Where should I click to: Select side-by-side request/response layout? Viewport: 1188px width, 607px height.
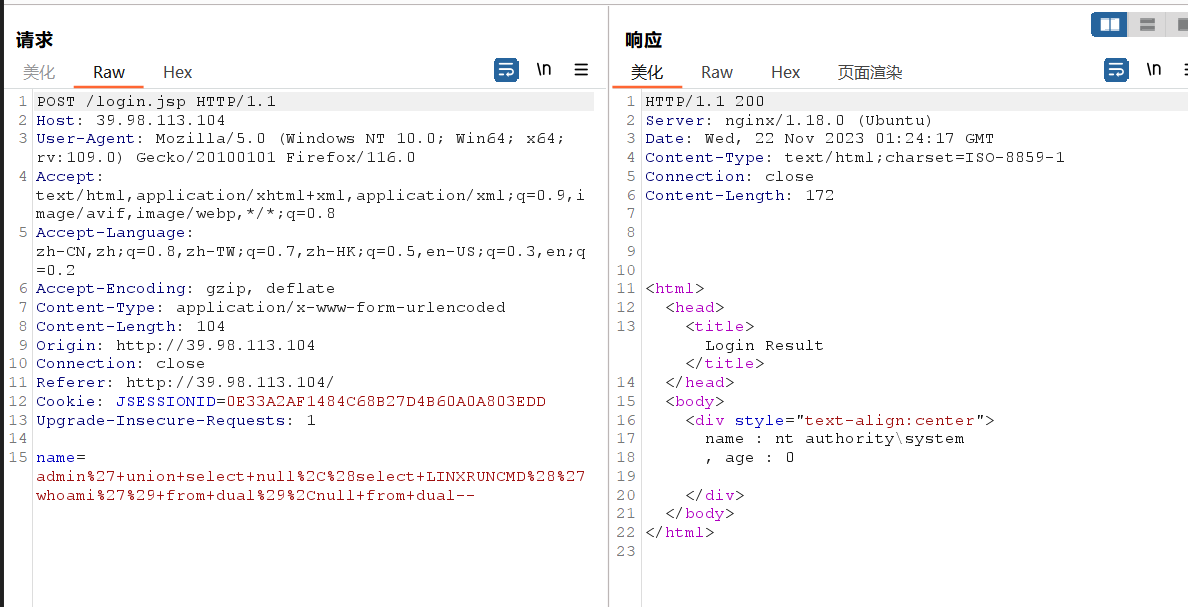point(1109,24)
